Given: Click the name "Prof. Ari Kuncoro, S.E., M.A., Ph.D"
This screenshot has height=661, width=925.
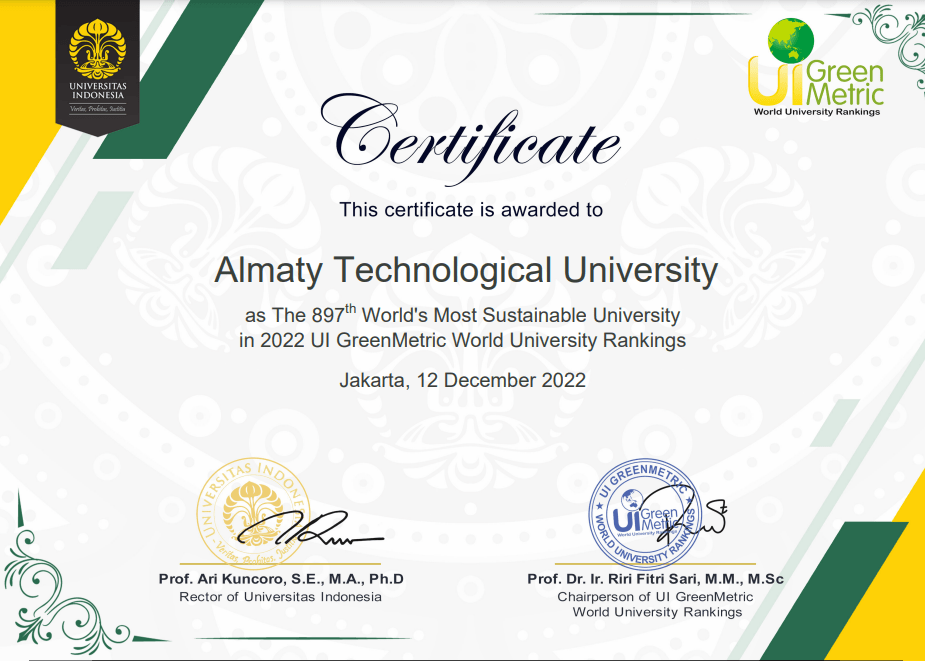Looking at the screenshot, I should 281,579.
